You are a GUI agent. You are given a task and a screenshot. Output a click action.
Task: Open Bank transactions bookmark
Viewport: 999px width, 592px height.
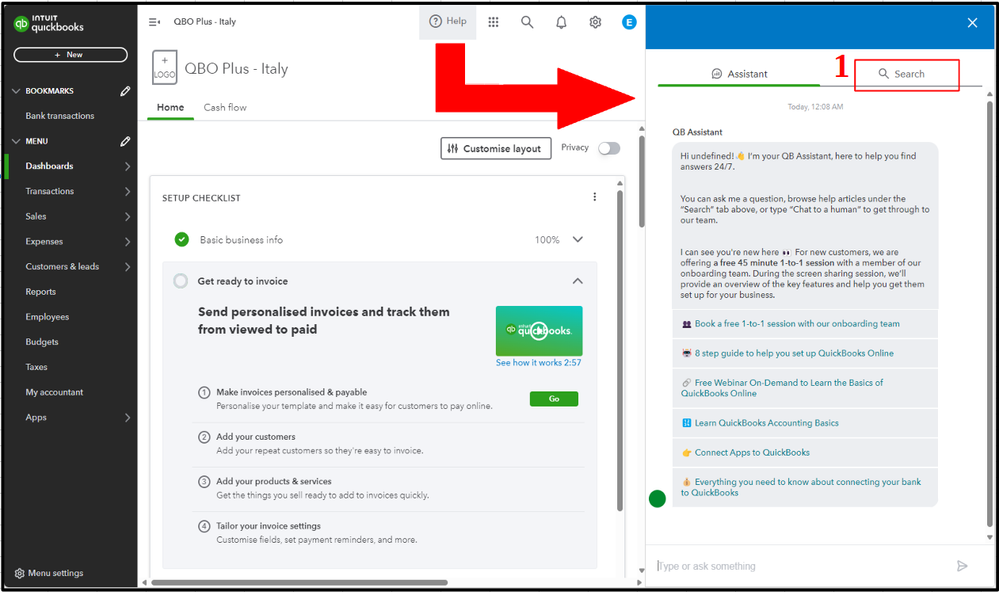click(60, 116)
